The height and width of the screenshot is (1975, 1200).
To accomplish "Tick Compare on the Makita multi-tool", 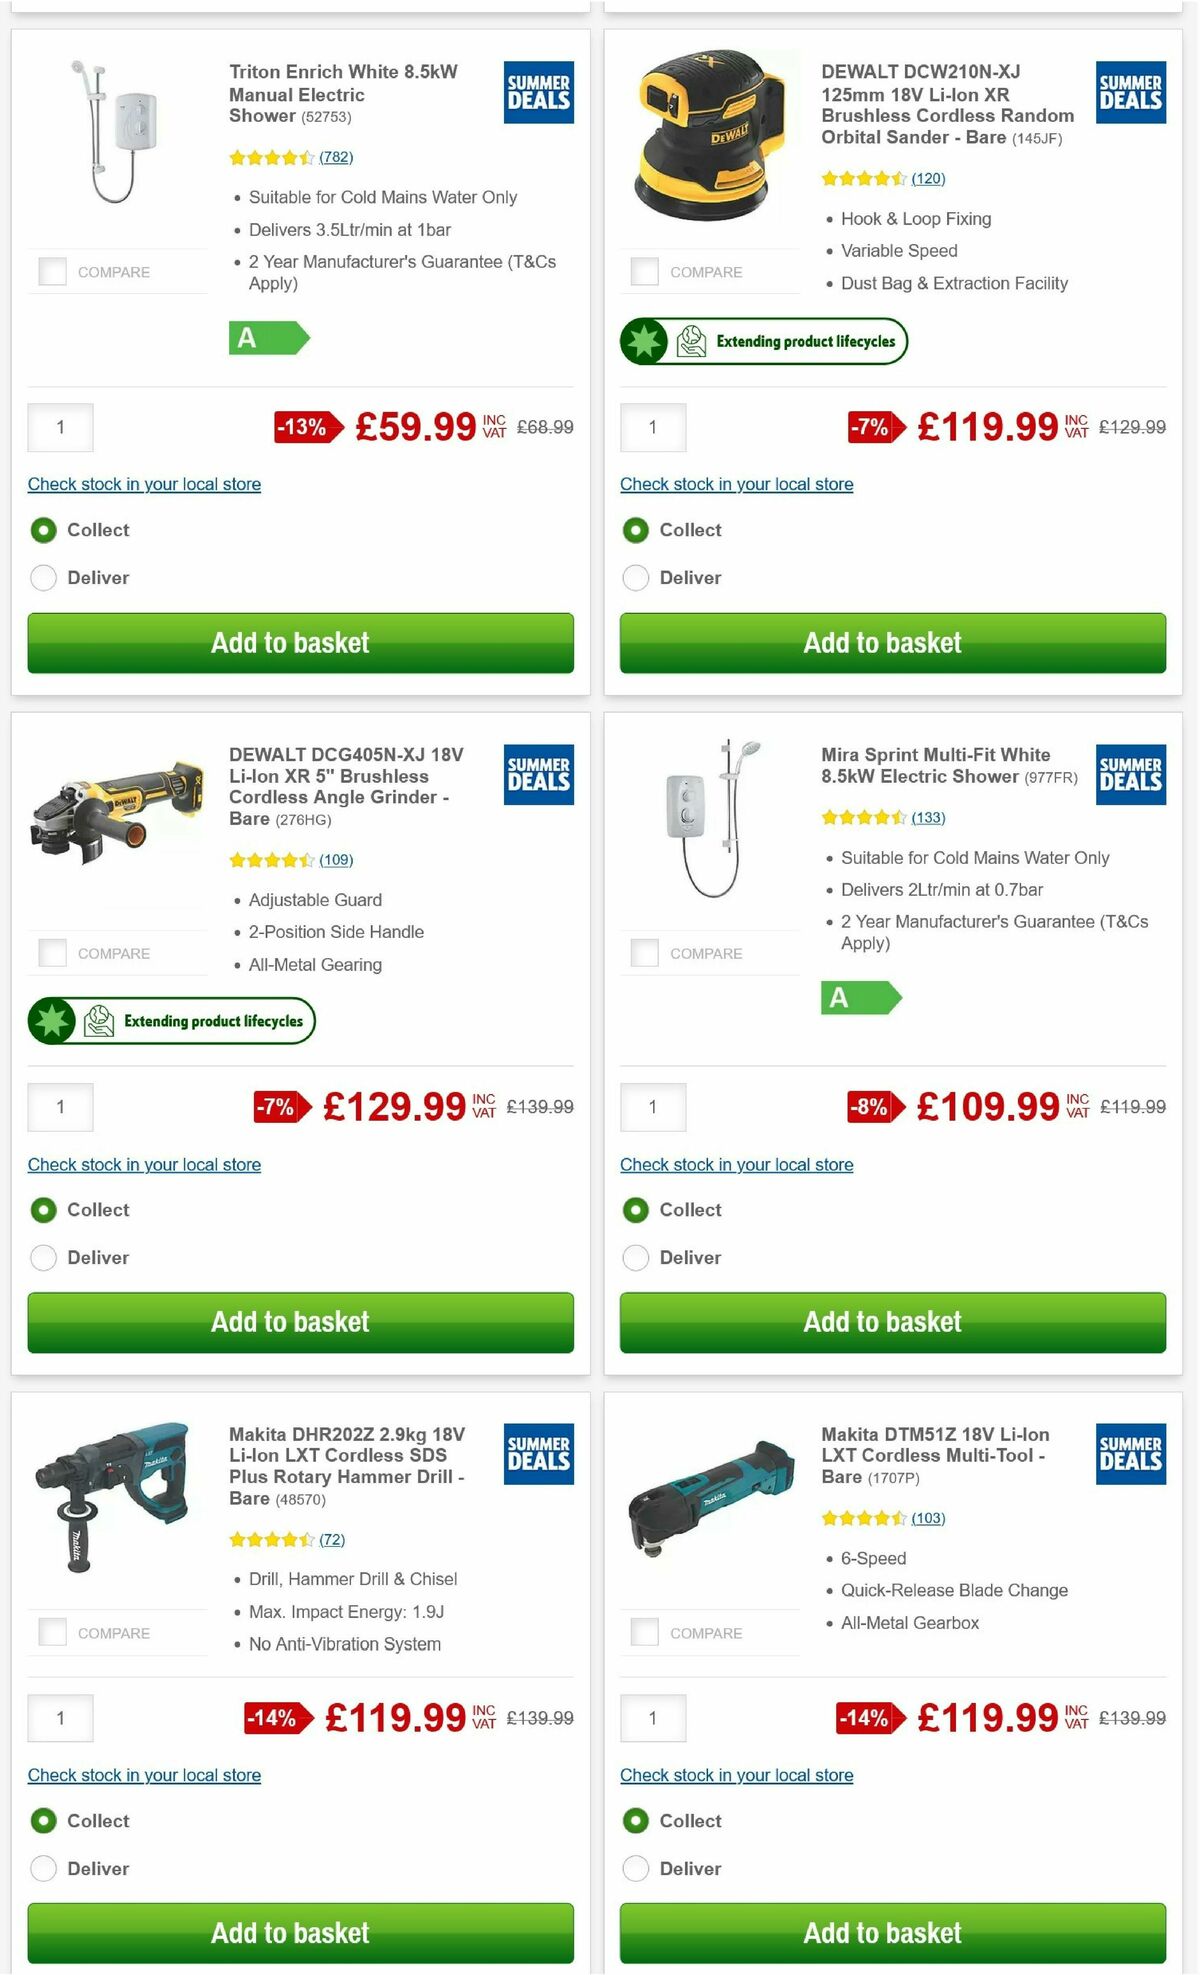I will point(643,1632).
